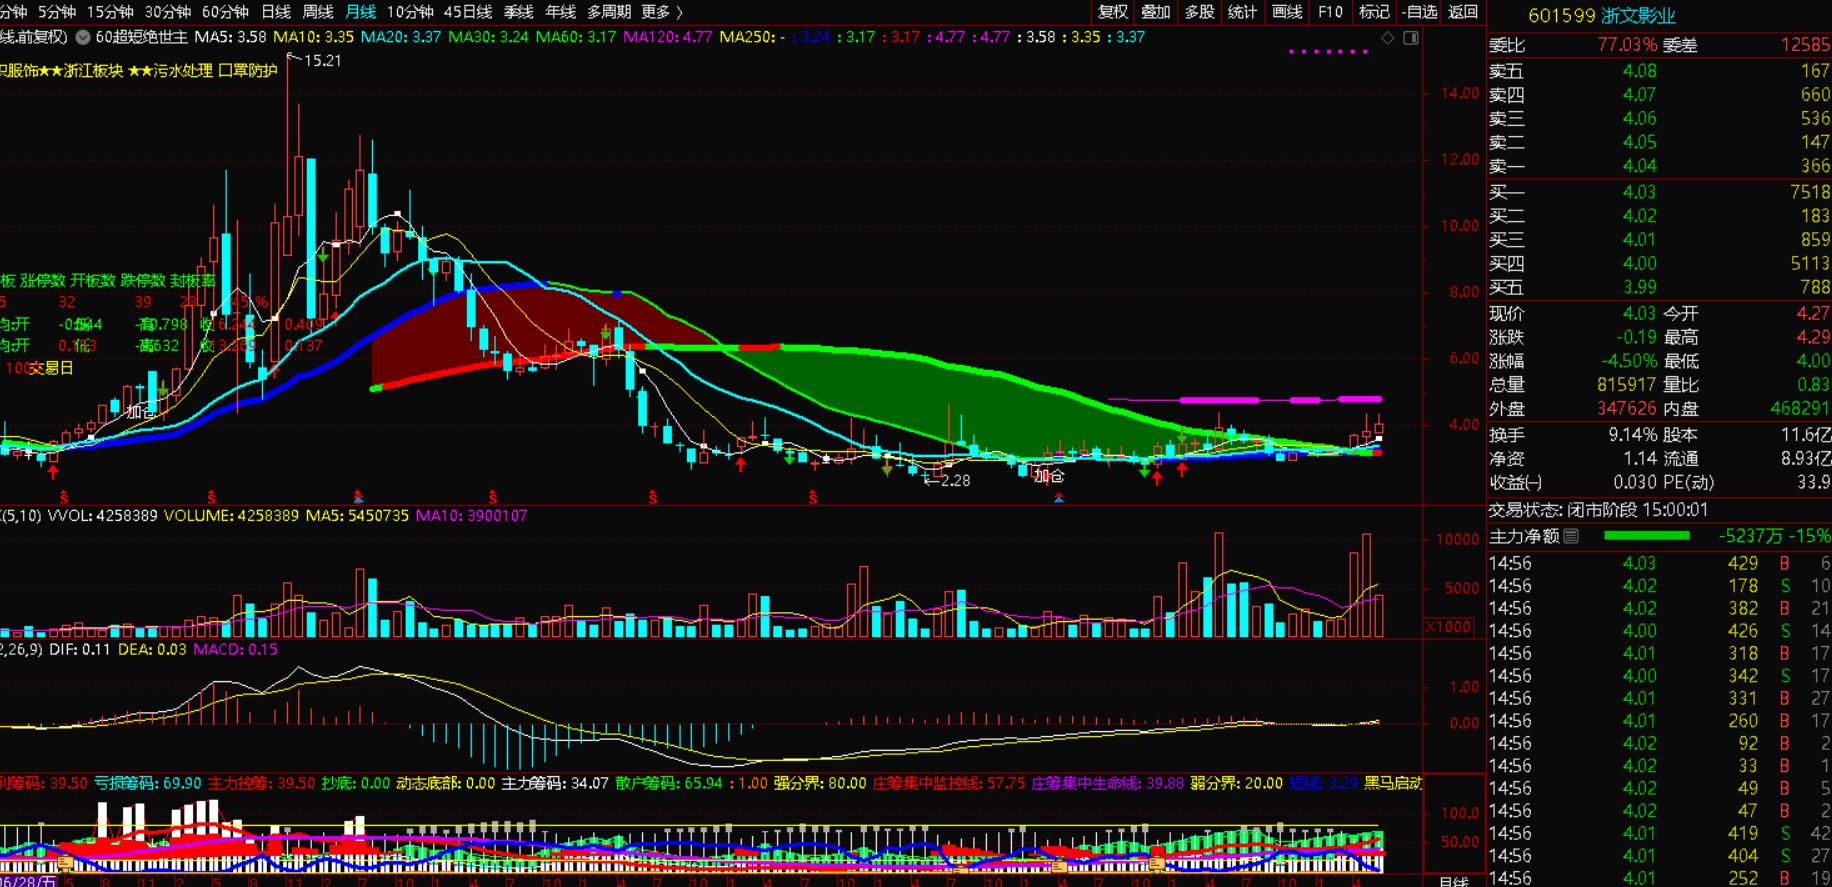Switch to the 60分钟 period tab

click(225, 12)
